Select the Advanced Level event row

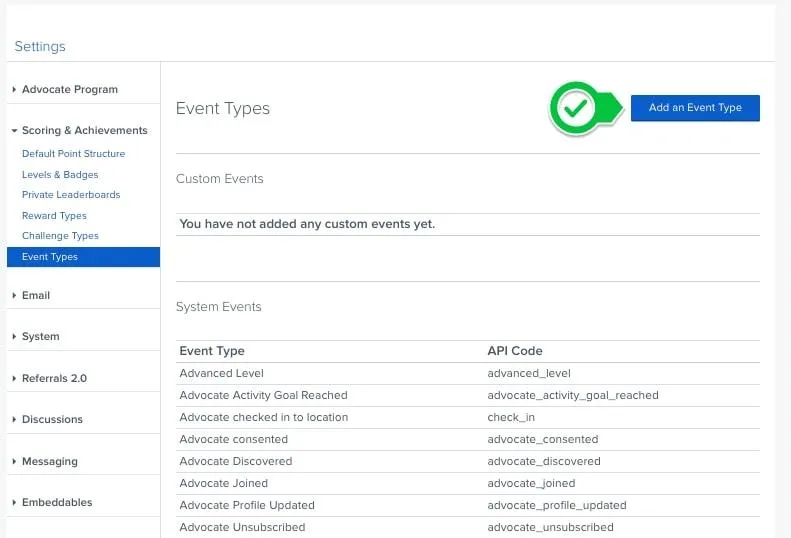(468, 373)
